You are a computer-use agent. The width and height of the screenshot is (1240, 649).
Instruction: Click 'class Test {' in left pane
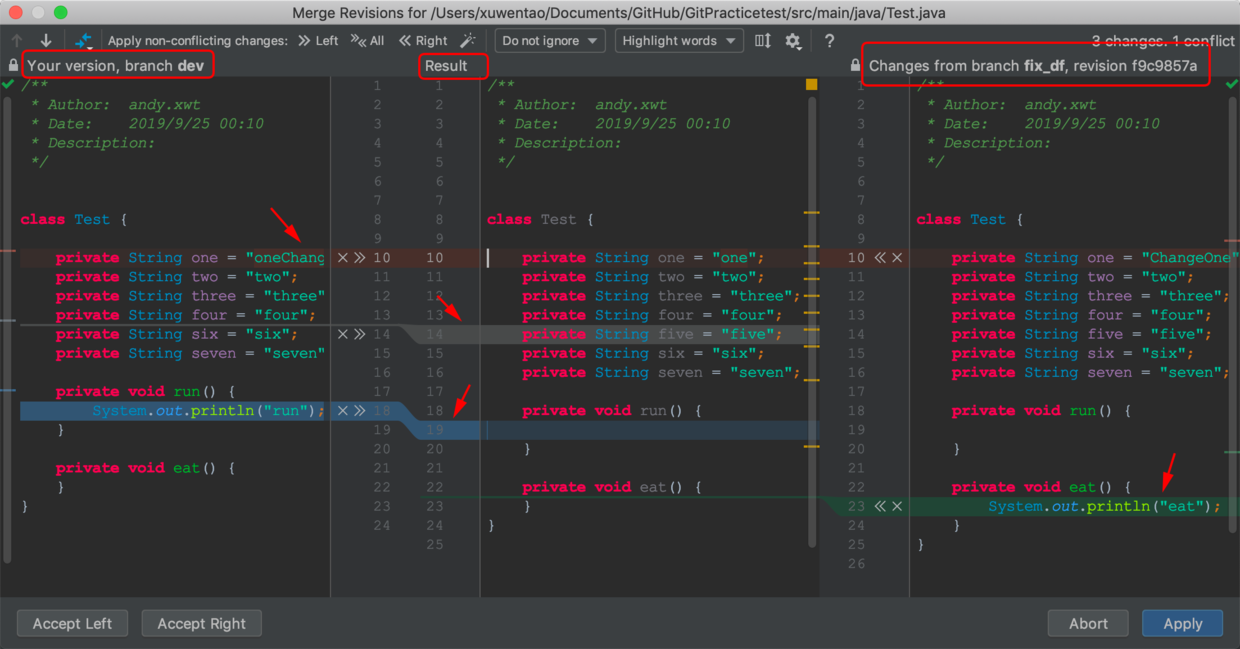click(x=74, y=220)
